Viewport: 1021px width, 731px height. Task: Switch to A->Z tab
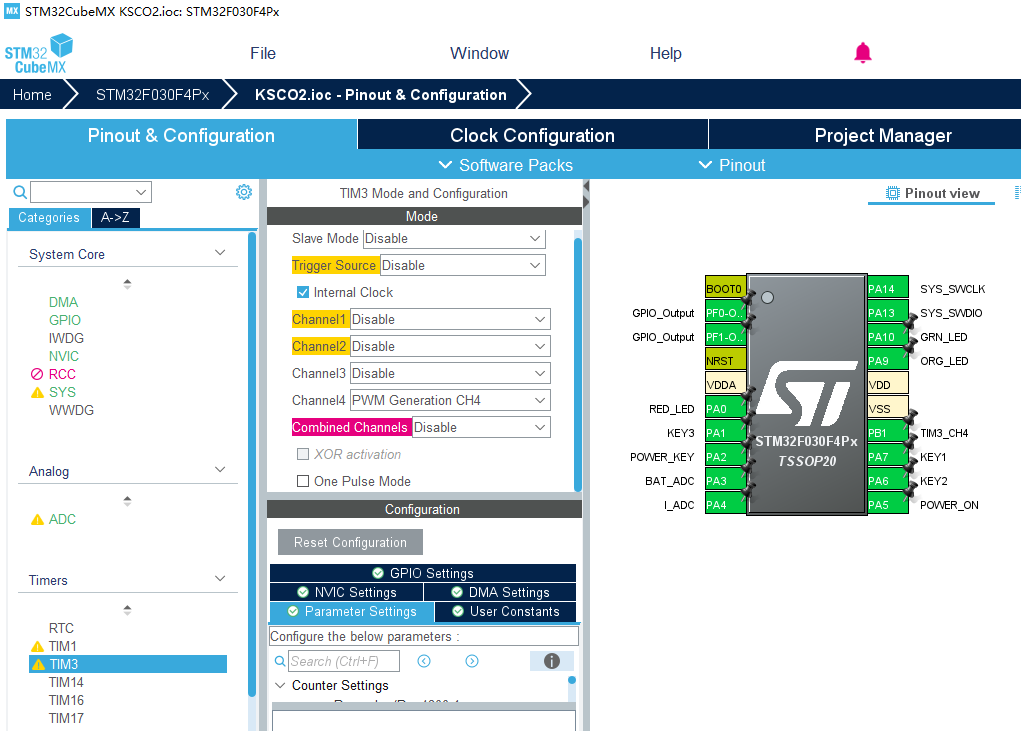[x=115, y=217]
